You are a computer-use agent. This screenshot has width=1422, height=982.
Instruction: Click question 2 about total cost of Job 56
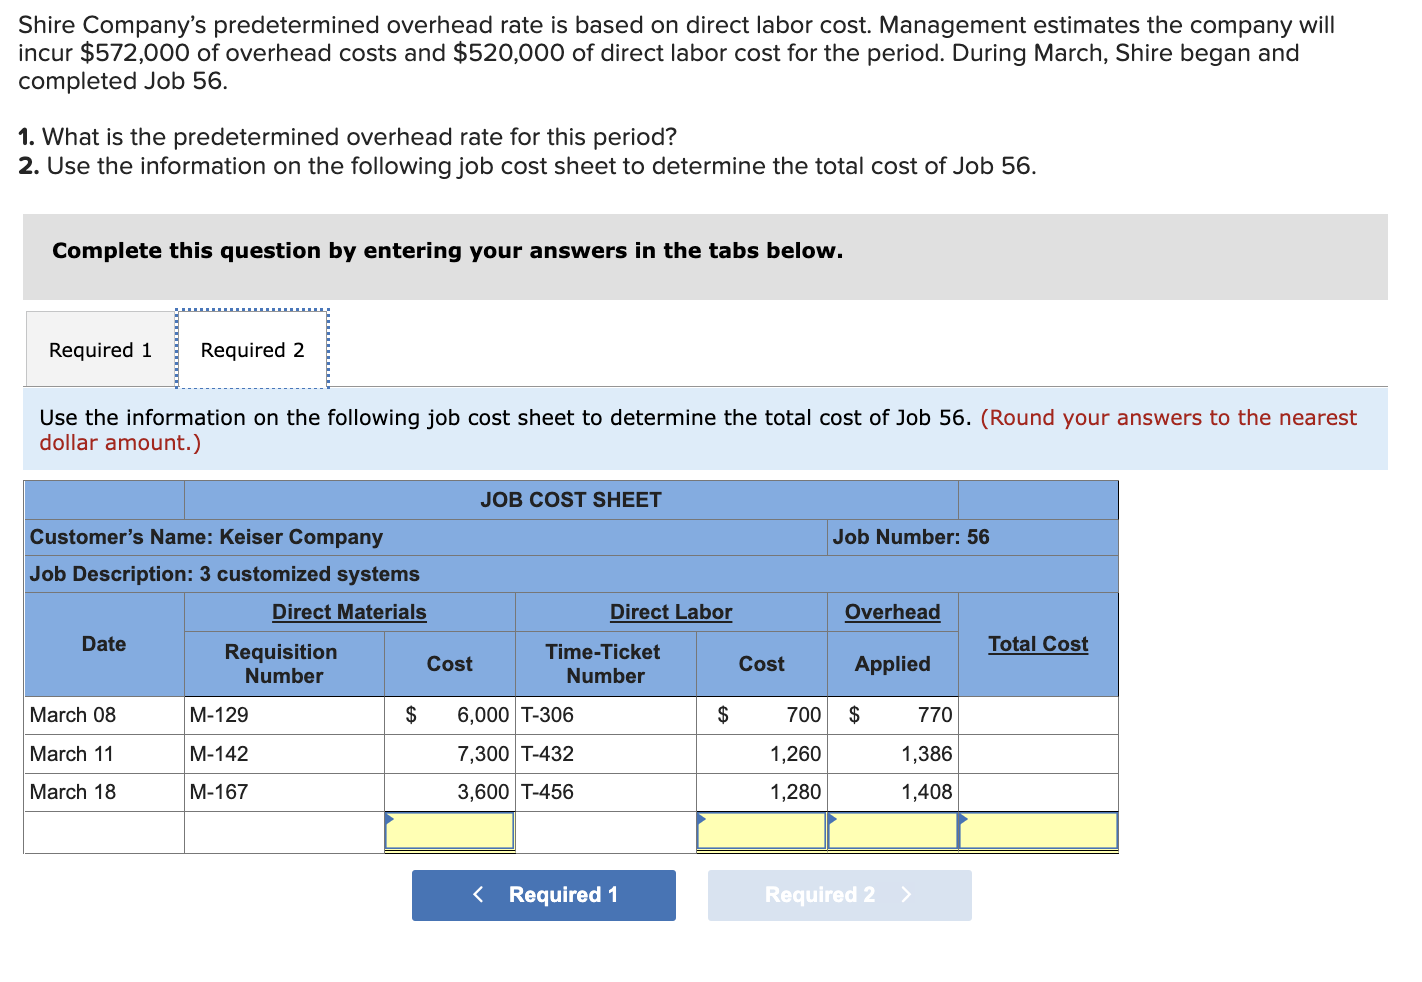pyautogui.click(x=528, y=166)
